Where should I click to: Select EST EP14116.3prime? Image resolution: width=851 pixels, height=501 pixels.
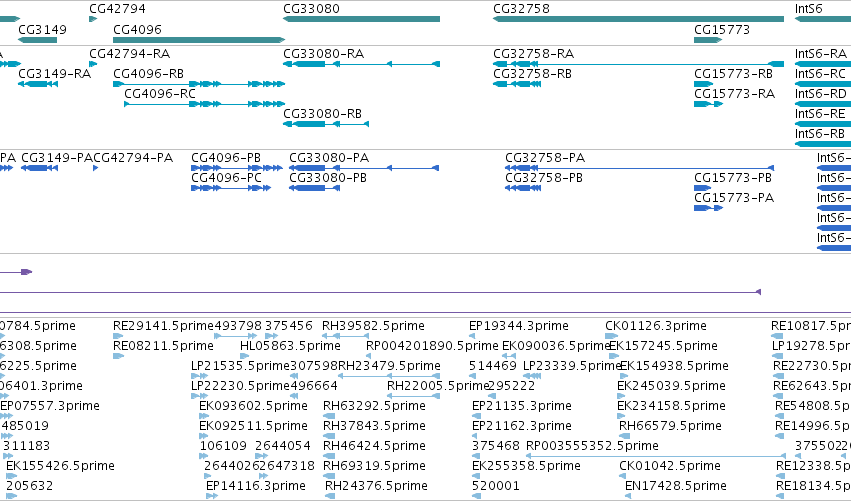[212, 497]
